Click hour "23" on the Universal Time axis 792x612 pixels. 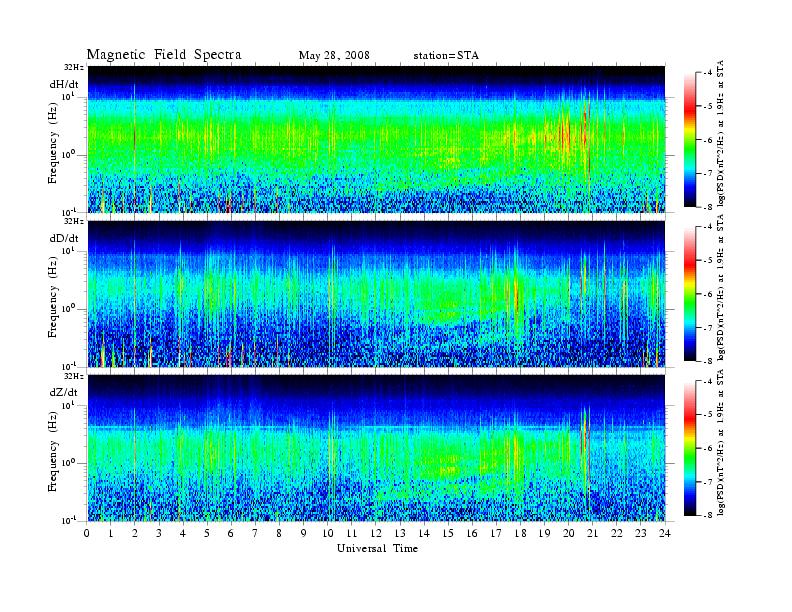coord(641,533)
